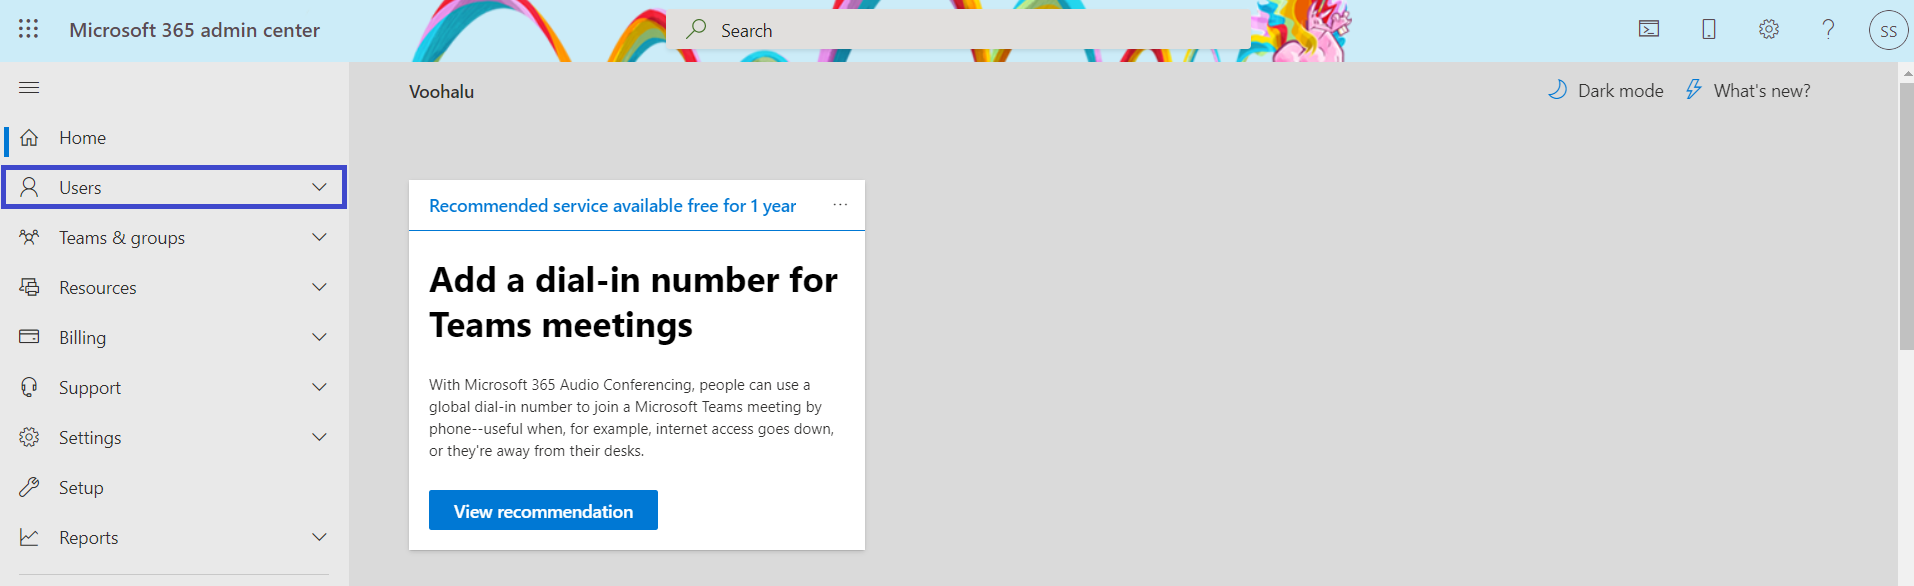The height and width of the screenshot is (586, 1914).
Task: Select Reports label in navigation
Action: [x=89, y=538]
